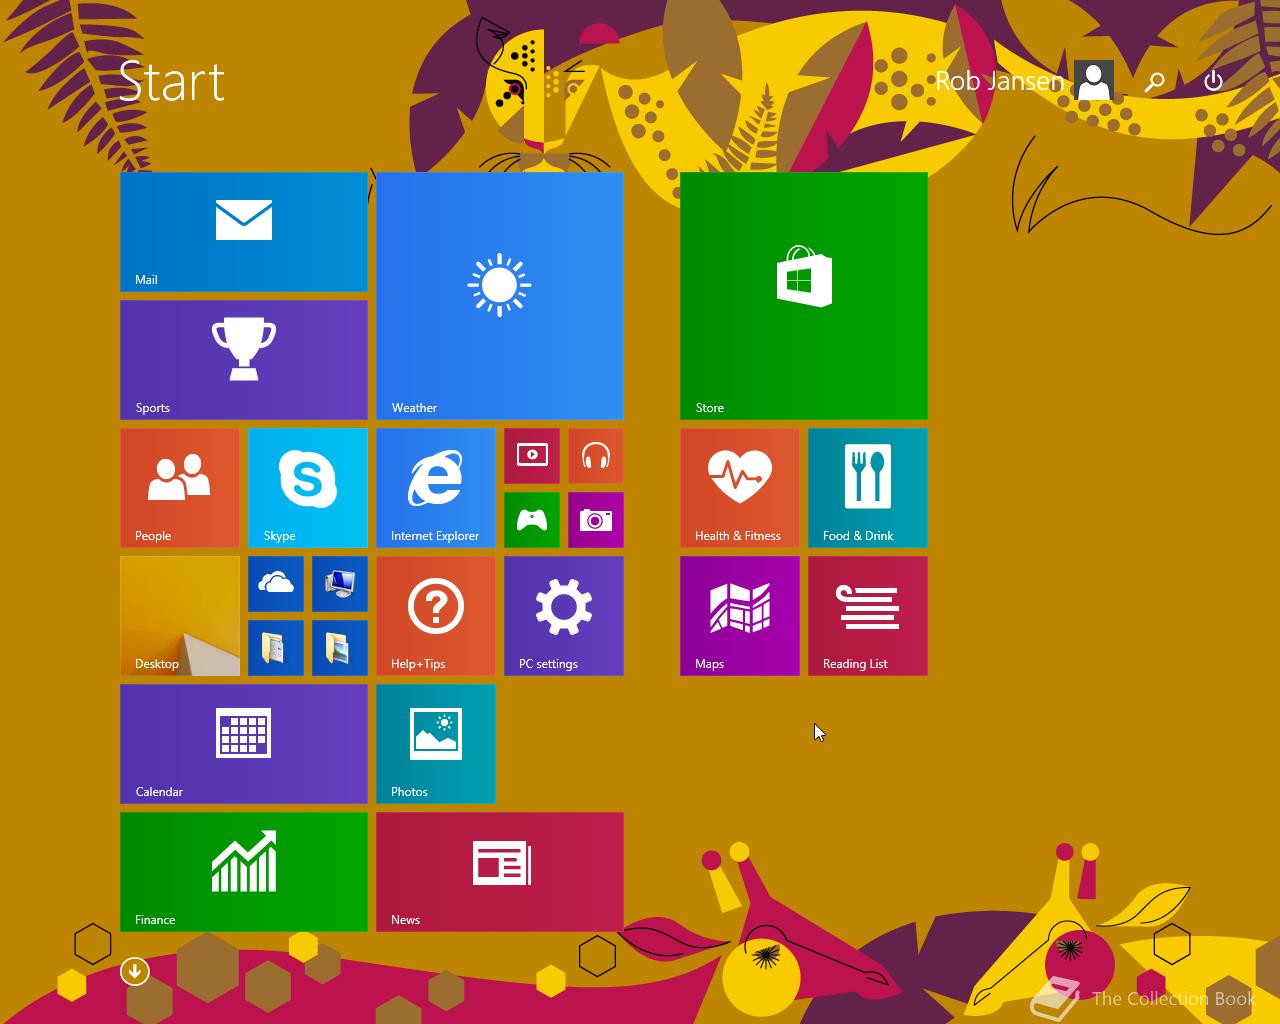Open the small Video tile
Screen dimensions: 1280x1024
pos(532,456)
